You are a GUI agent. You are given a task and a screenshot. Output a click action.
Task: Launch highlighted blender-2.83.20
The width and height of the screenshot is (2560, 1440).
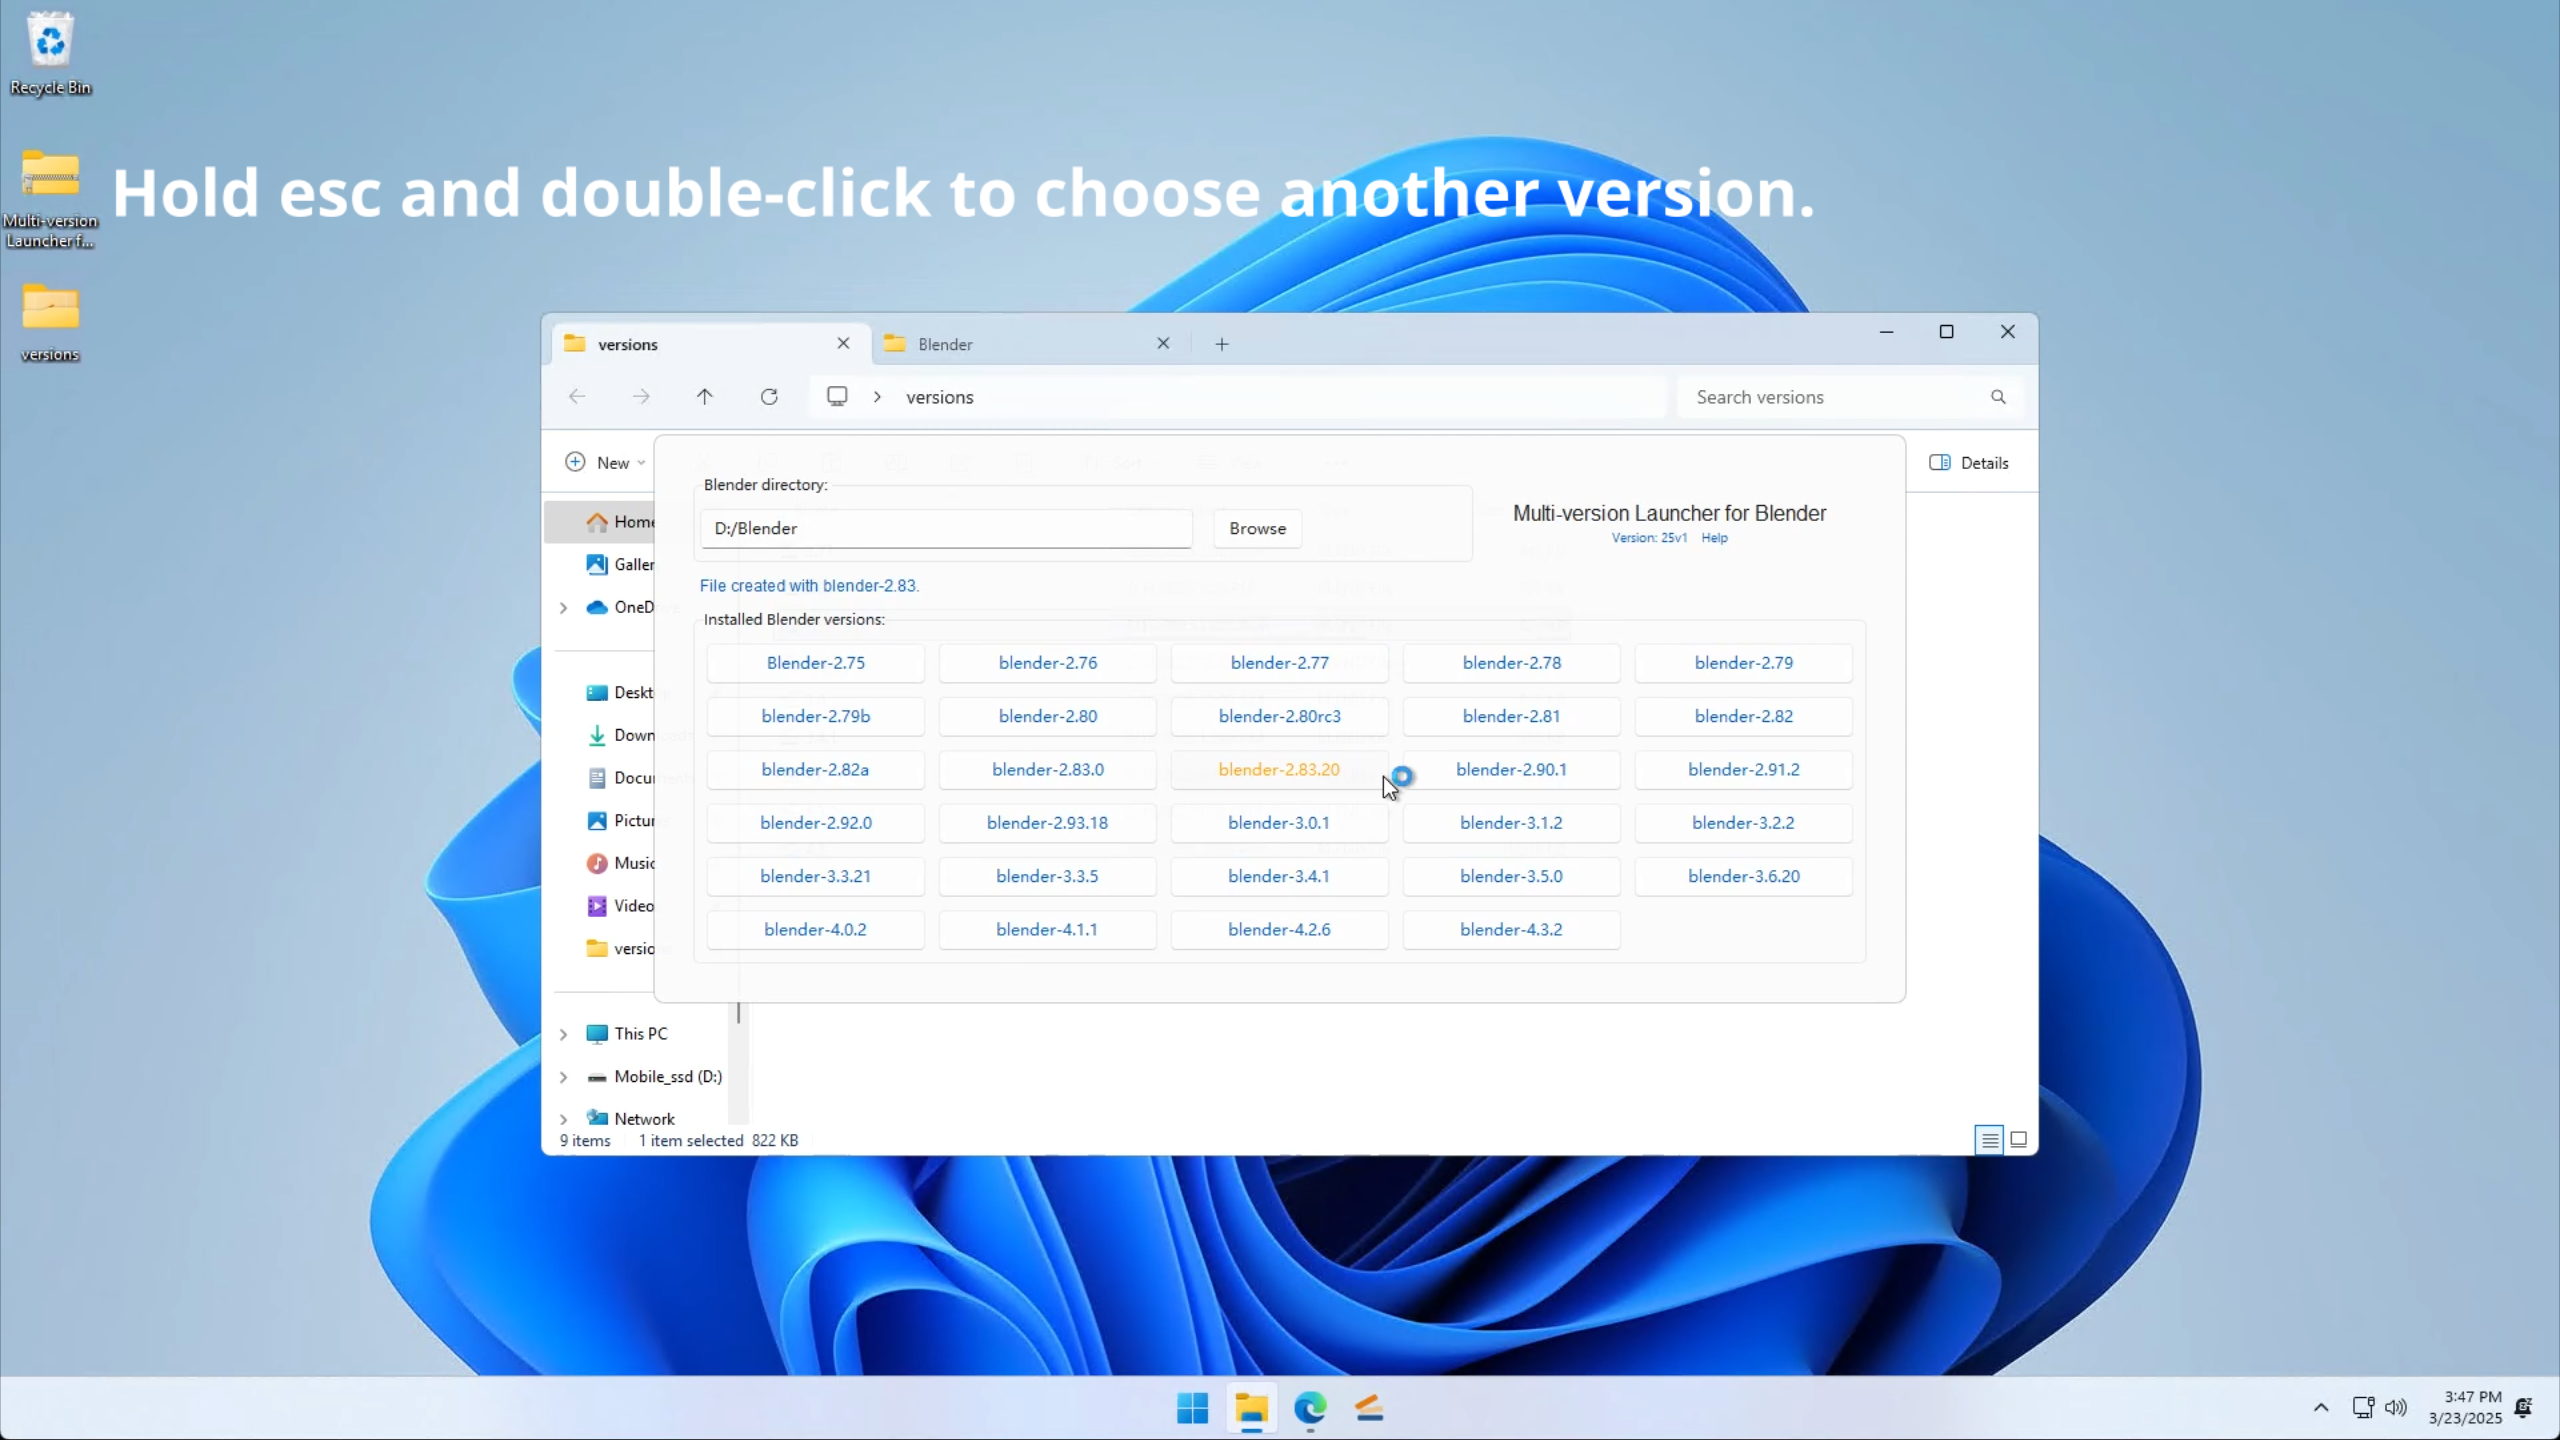1279,769
